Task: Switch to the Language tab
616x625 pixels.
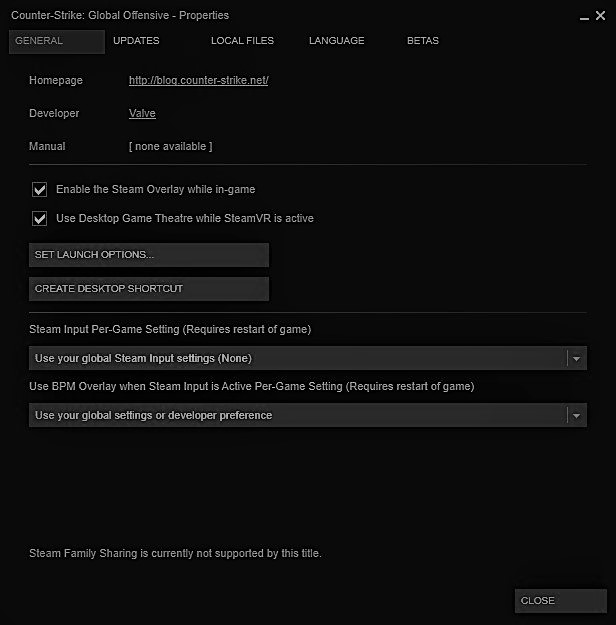Action: click(x=337, y=41)
